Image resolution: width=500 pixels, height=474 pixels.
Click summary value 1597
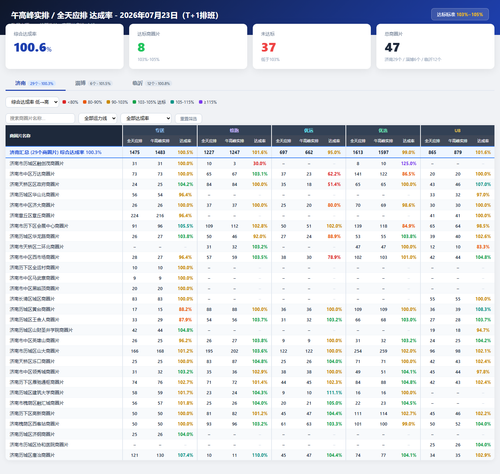click(383, 152)
